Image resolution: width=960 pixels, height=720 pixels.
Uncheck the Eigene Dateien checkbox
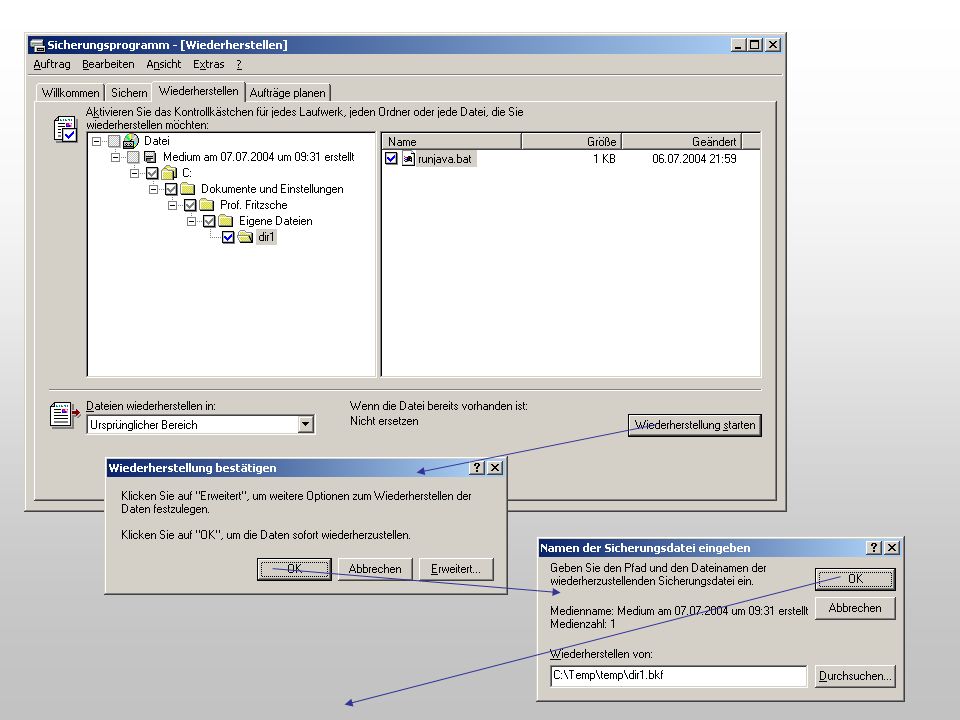[x=209, y=220]
